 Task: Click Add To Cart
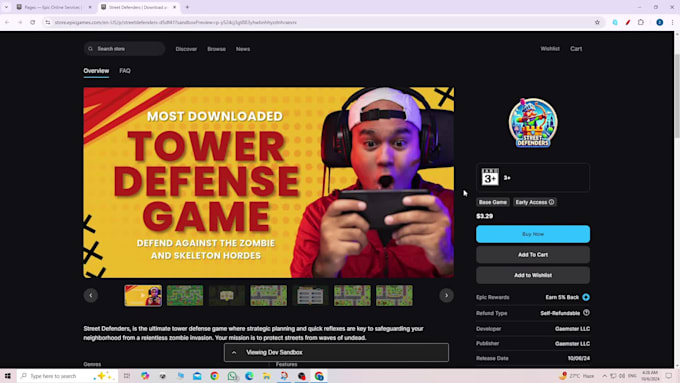533,255
